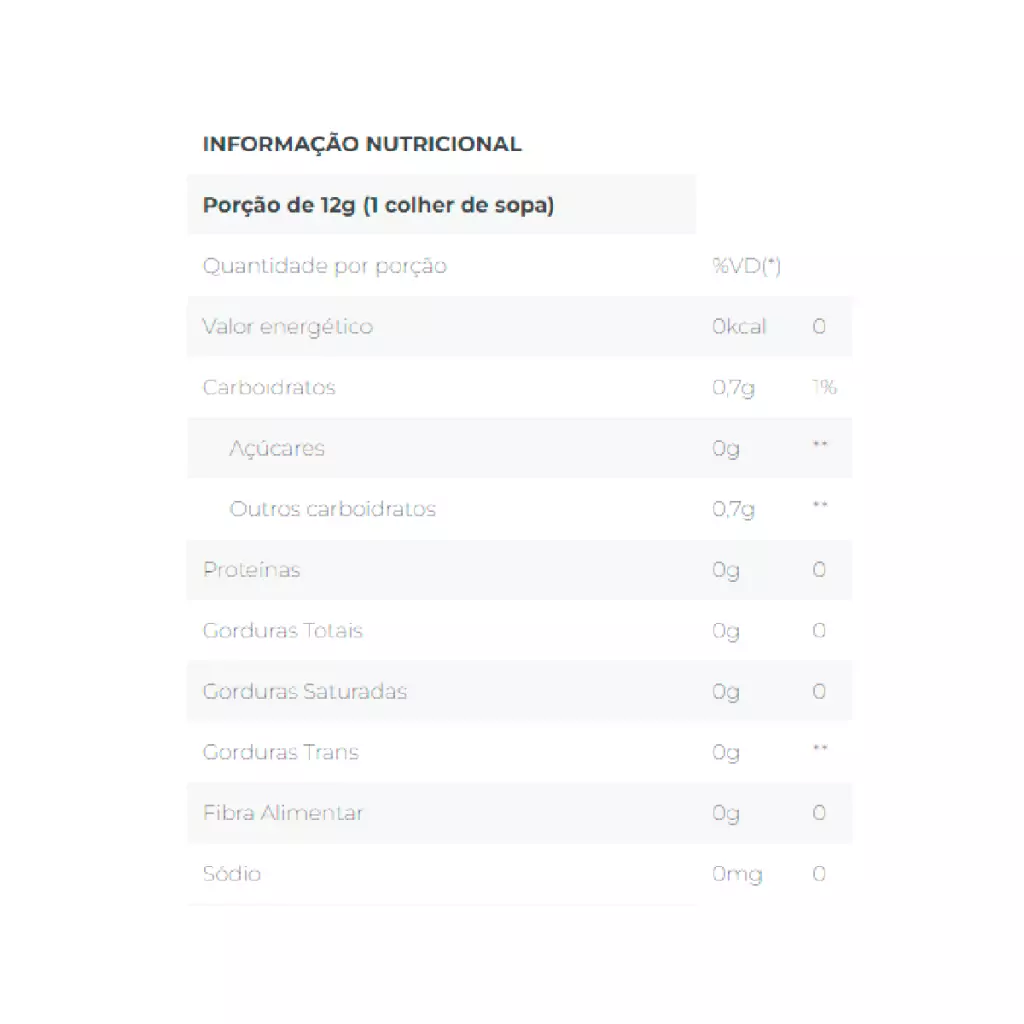
Task: Click the %VD(*) column header
Action: tap(746, 266)
